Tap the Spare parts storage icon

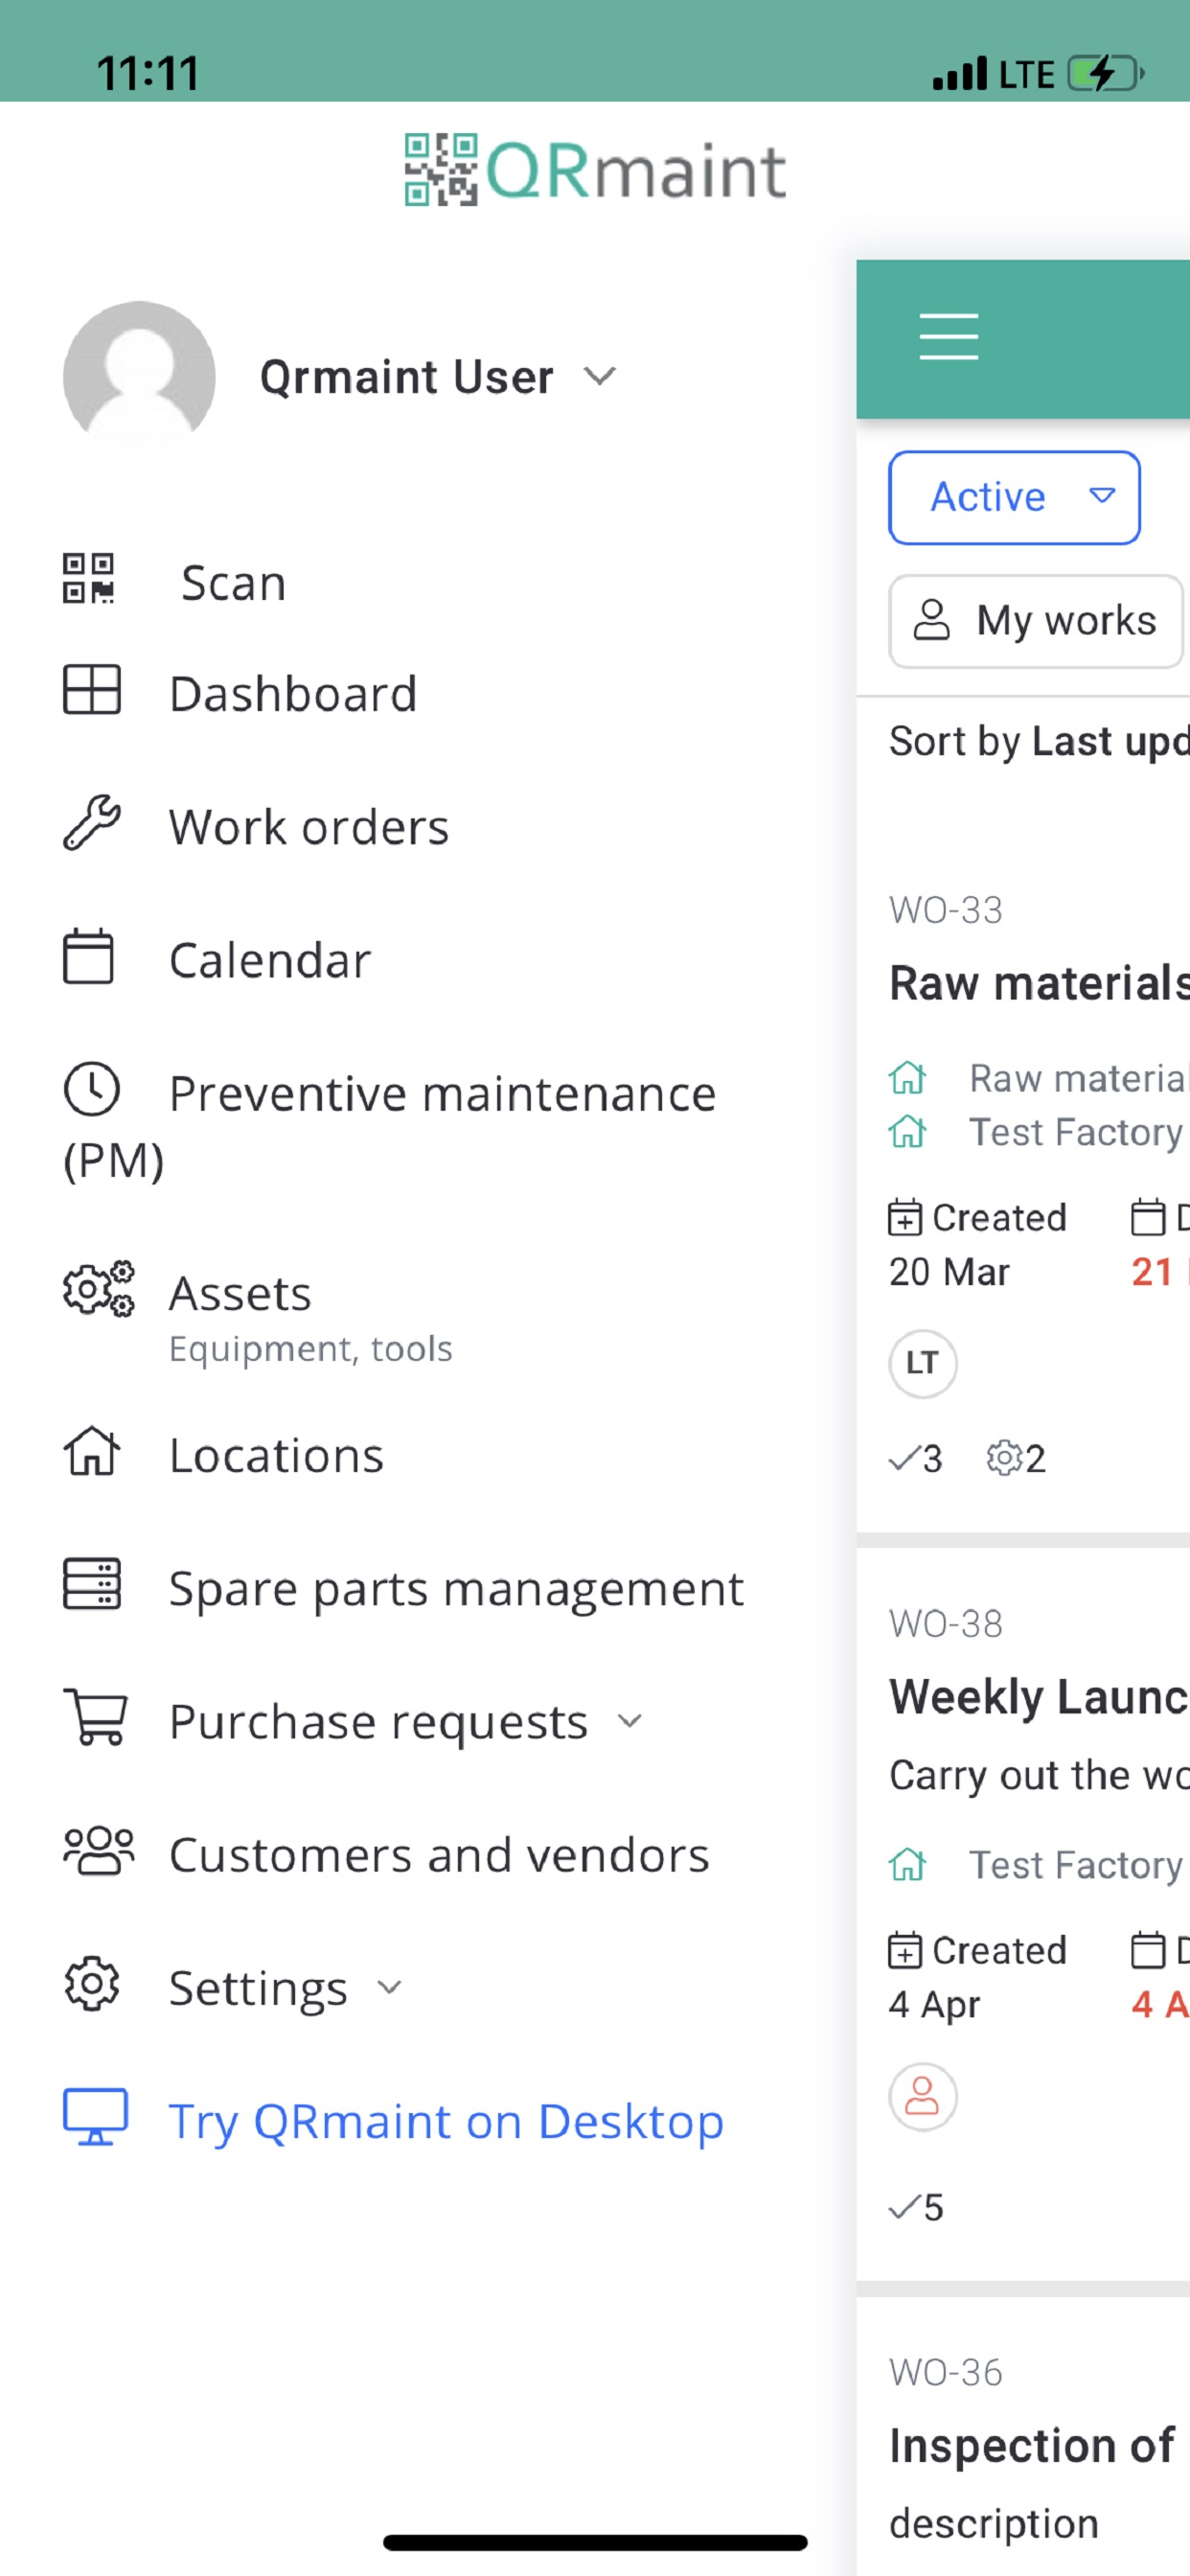[x=92, y=1584]
